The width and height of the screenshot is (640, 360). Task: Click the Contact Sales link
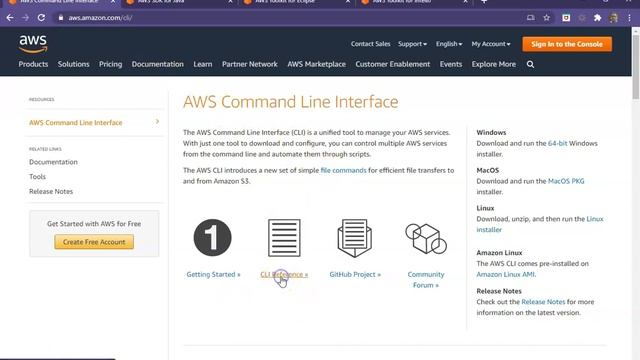point(370,44)
